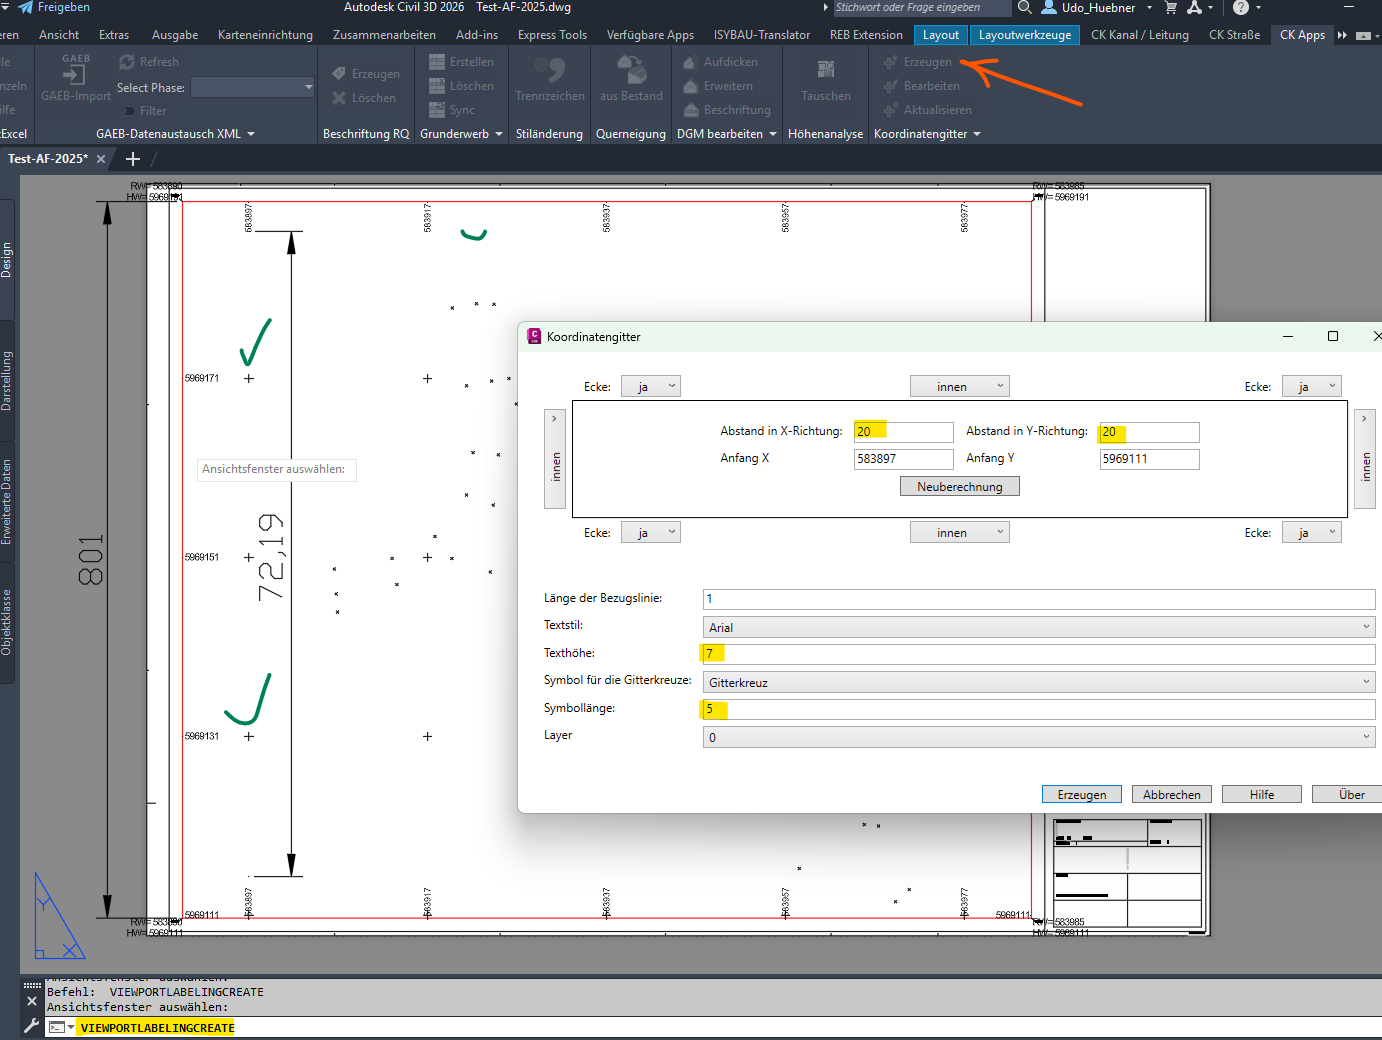Click the aus Bestand icon
Image resolution: width=1382 pixels, height=1040 pixels.
[x=631, y=70]
